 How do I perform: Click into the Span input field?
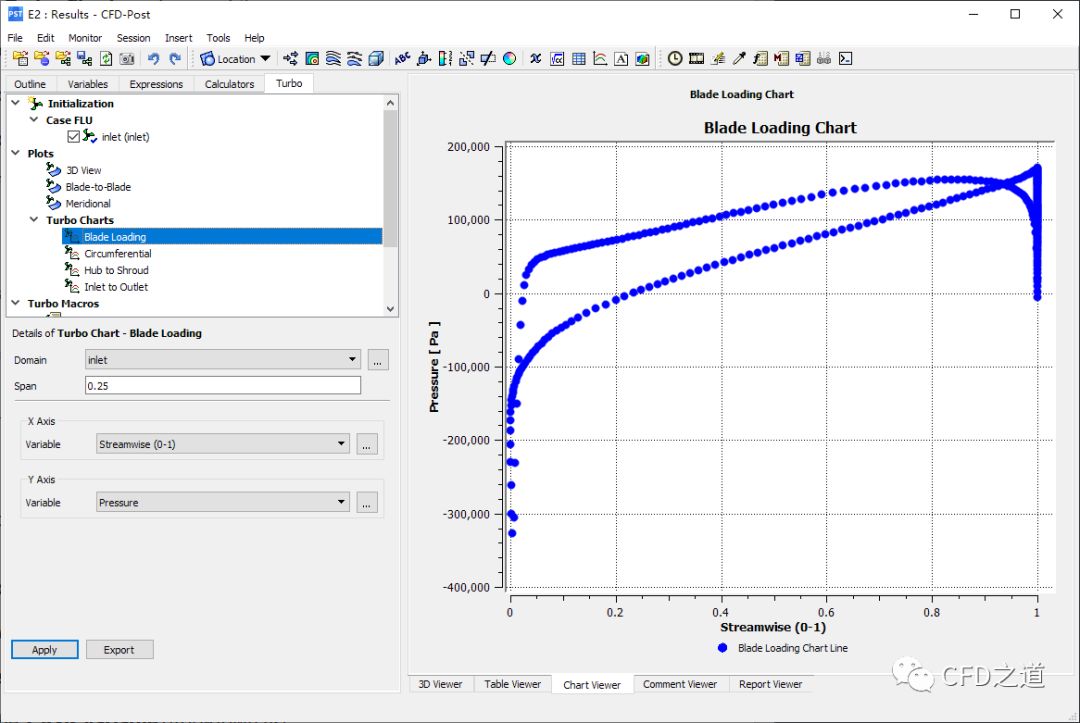(x=223, y=386)
